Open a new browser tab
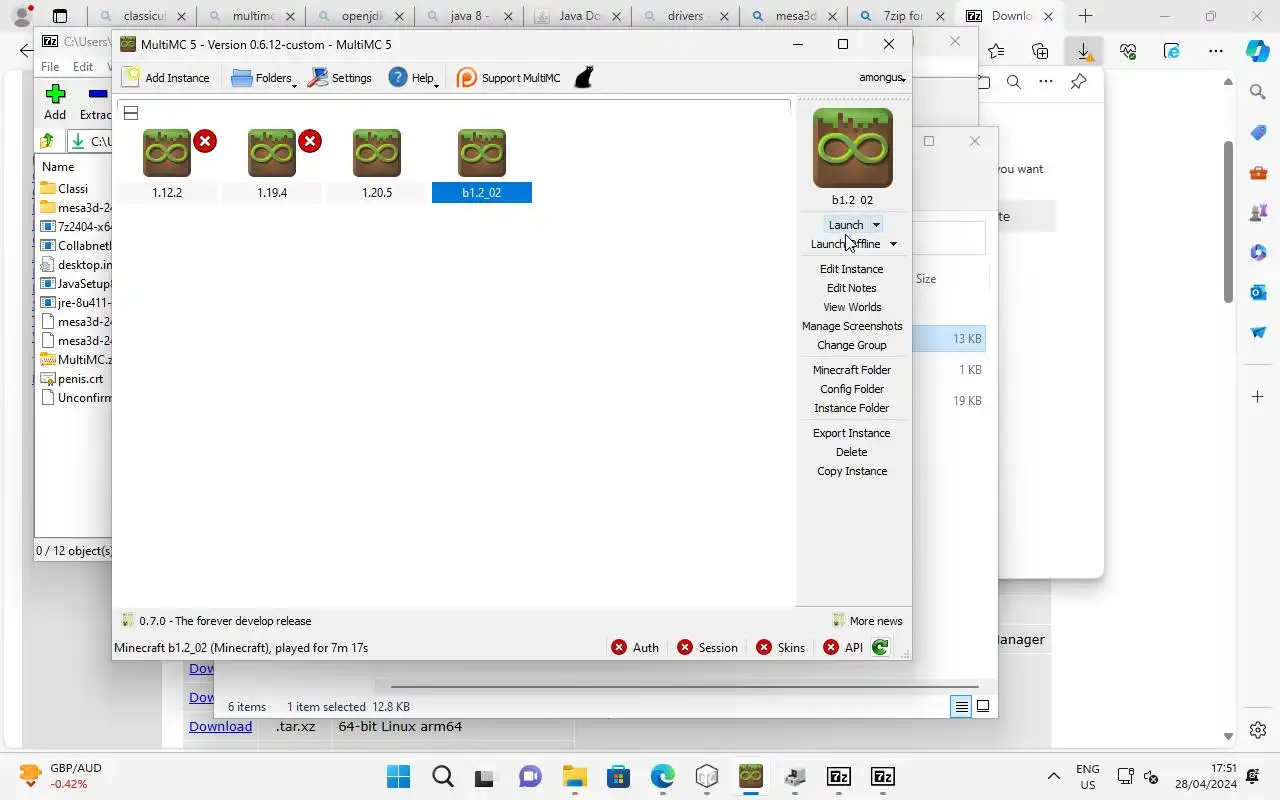 pos(1085,16)
